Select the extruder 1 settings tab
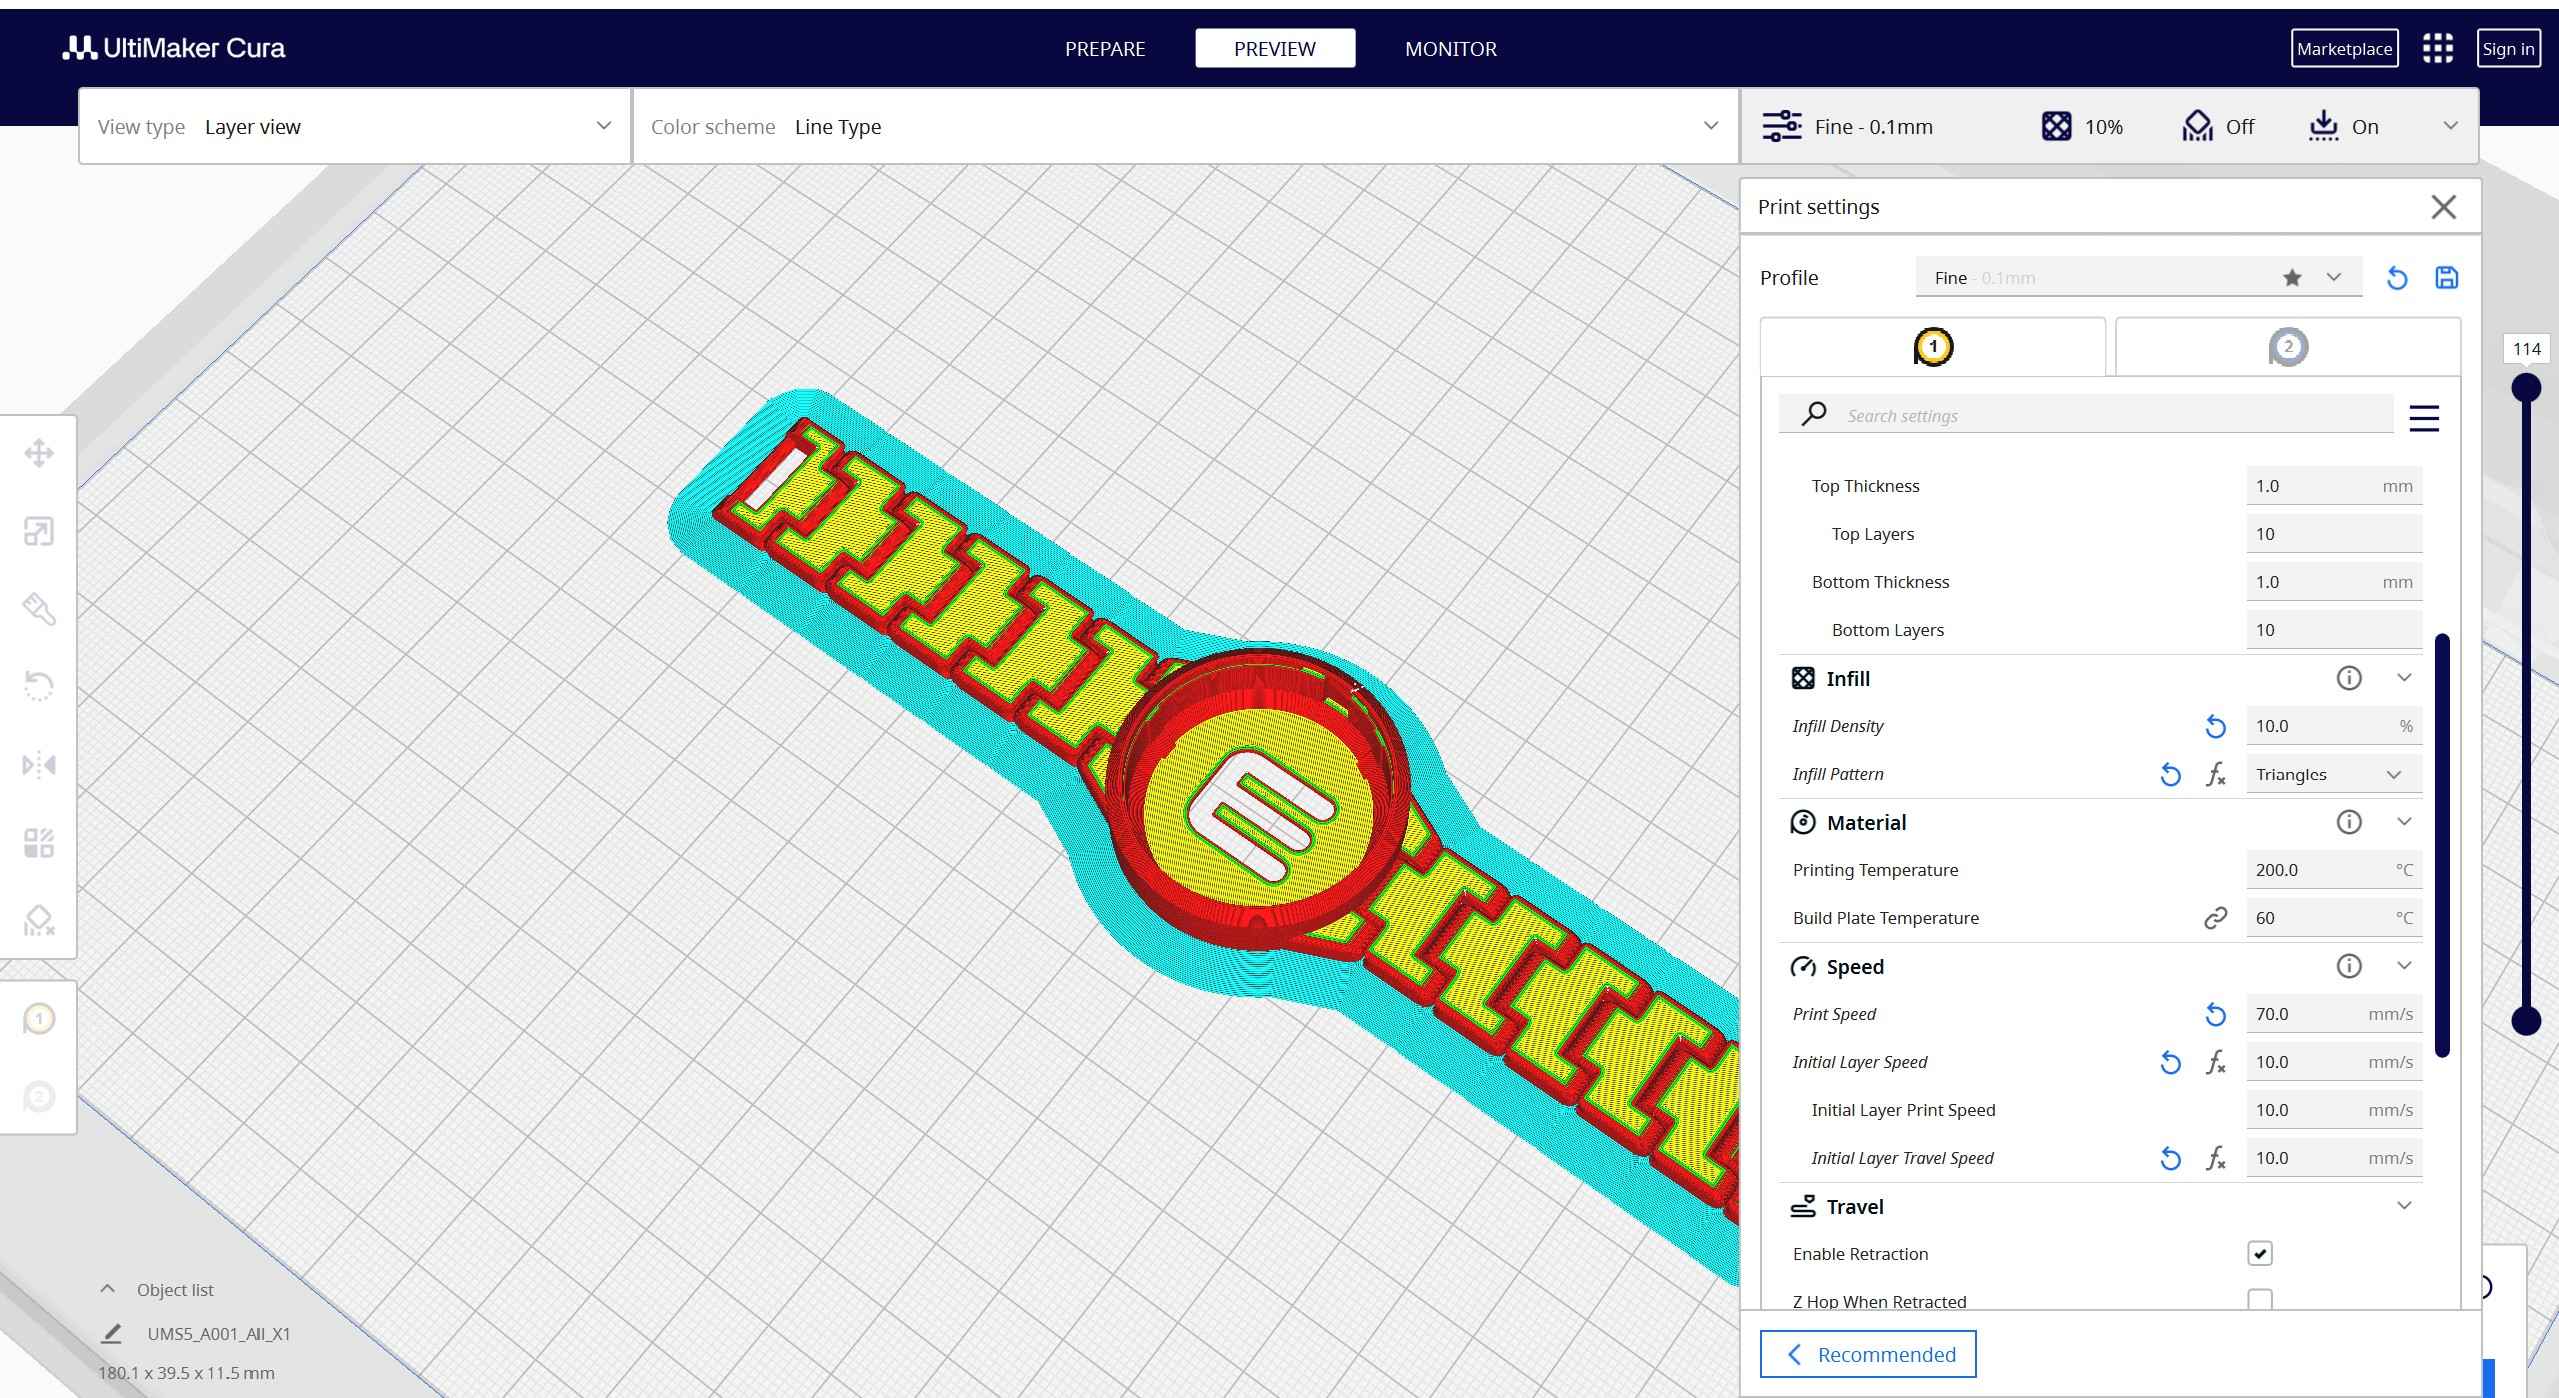The height and width of the screenshot is (1398, 2559). click(x=1932, y=347)
